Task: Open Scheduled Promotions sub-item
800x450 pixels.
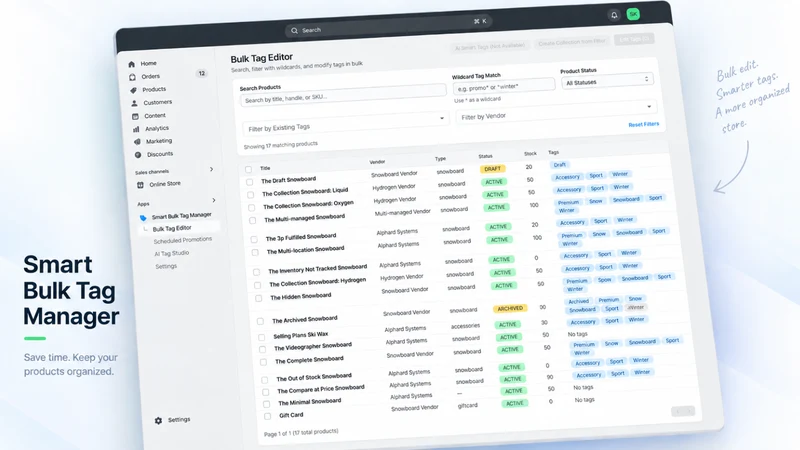Action: coord(183,240)
